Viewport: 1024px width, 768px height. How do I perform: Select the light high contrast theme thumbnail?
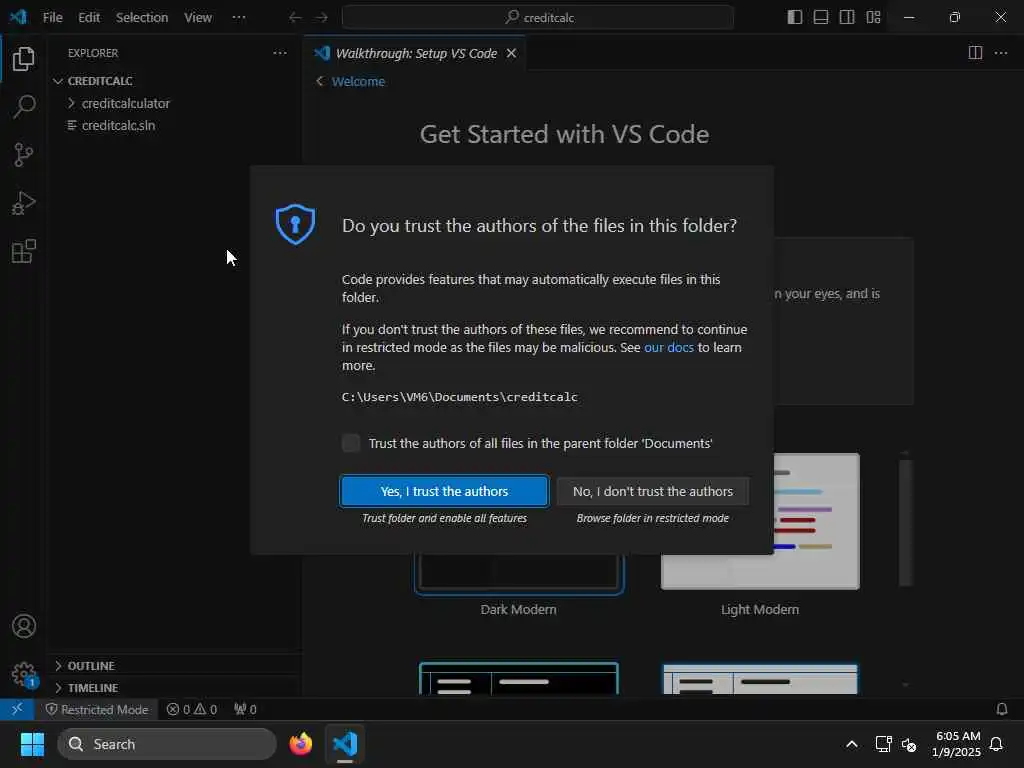coord(760,680)
